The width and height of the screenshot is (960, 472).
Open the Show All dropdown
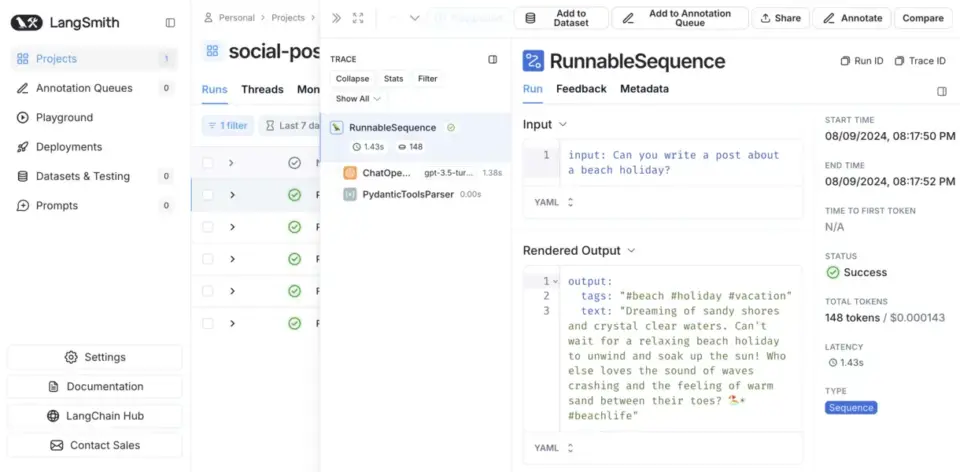coord(358,99)
